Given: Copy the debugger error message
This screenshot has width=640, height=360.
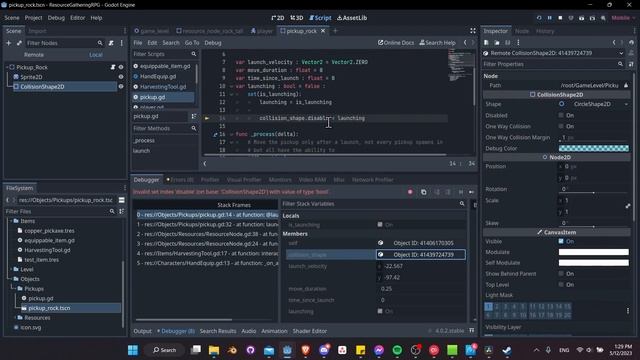Looking at the screenshot, I should pos(424,192).
